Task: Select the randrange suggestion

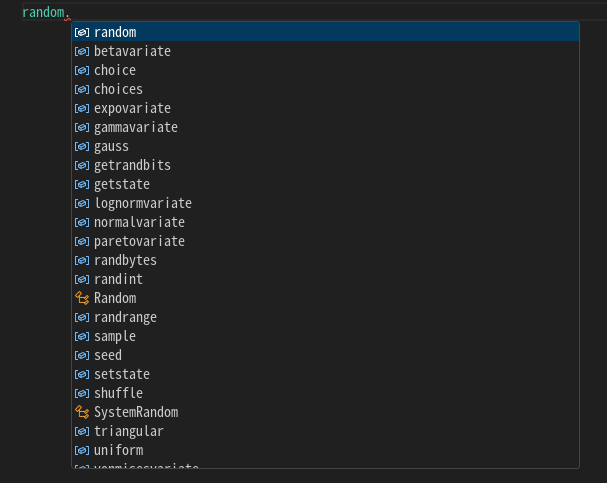Action: (x=125, y=317)
